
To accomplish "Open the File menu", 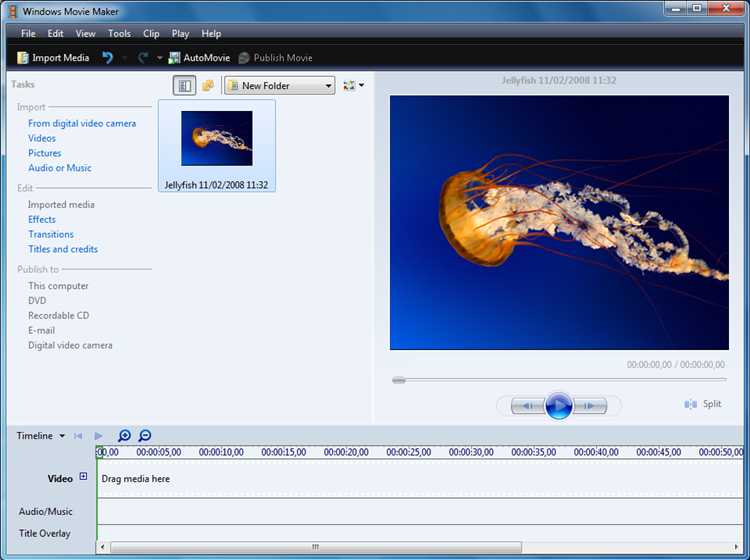I will pos(28,33).
